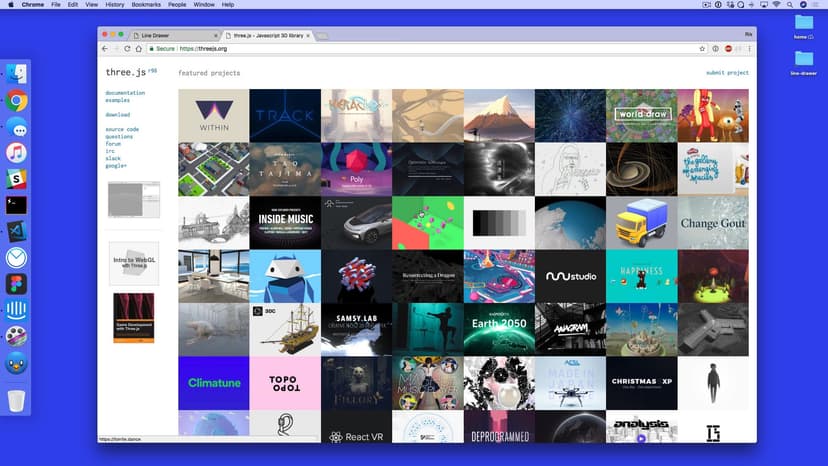This screenshot has width=828, height=466.
Task: Click the browser back arrow
Action: click(103, 48)
